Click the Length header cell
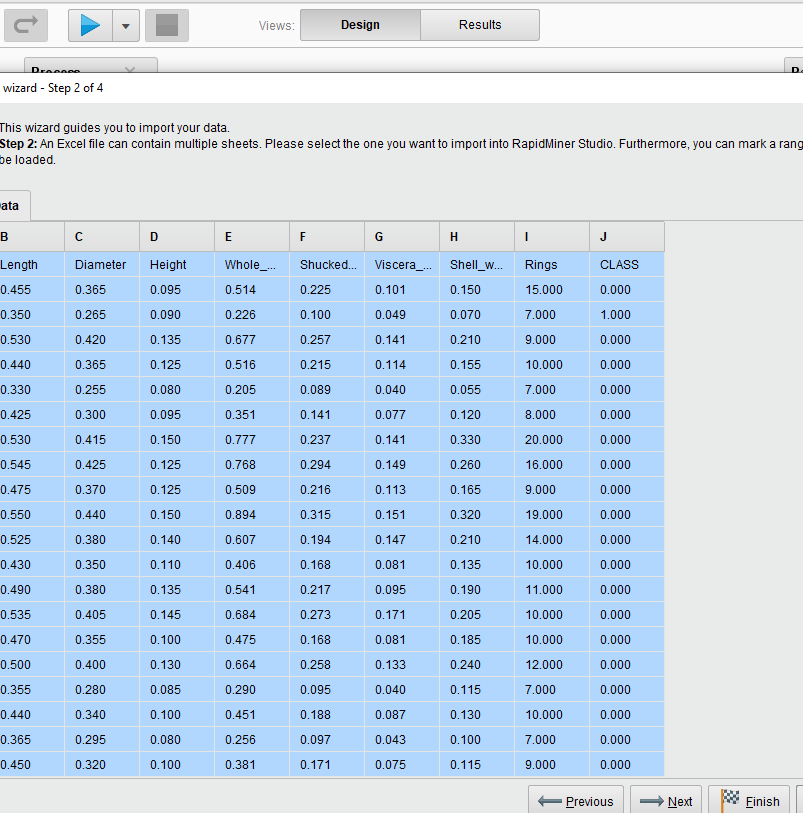Screen dimensions: 803x813 pyautogui.click(x=32, y=264)
